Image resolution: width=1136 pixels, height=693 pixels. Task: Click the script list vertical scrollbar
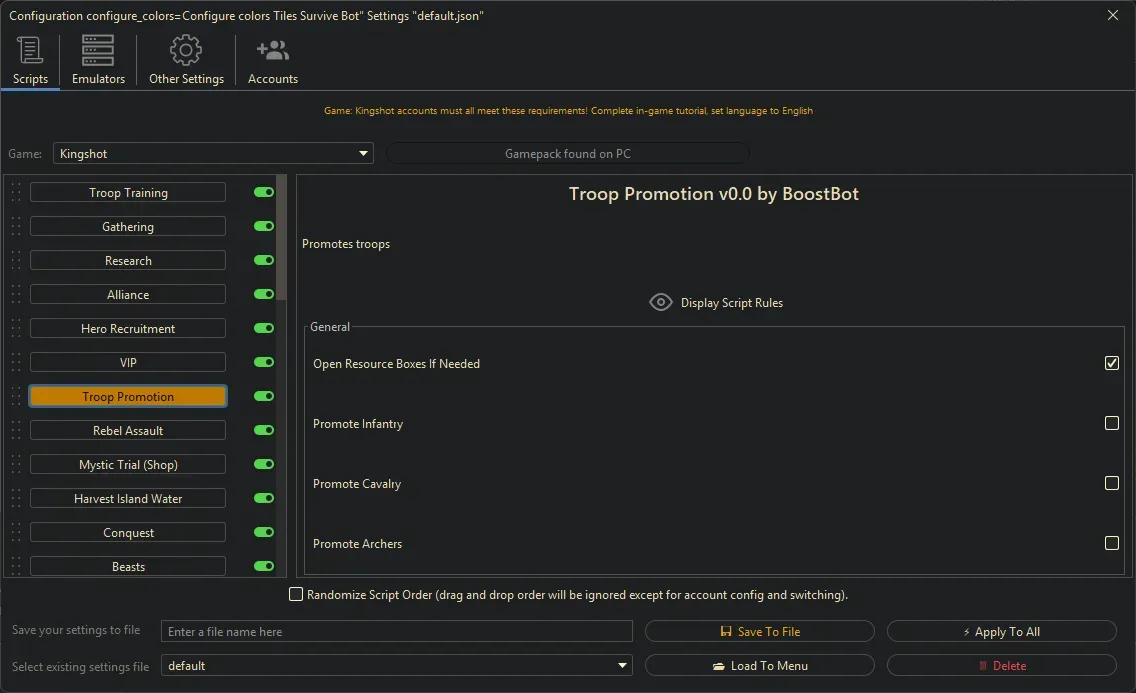282,240
